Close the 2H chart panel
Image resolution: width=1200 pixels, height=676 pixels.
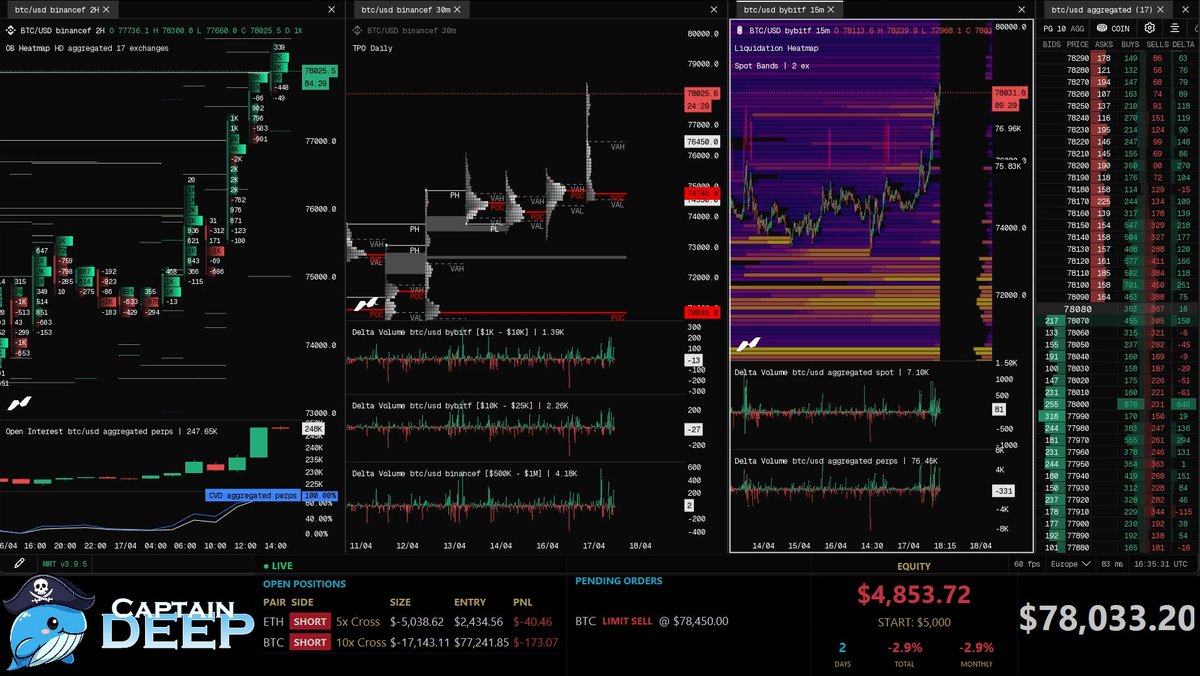tap(332, 9)
